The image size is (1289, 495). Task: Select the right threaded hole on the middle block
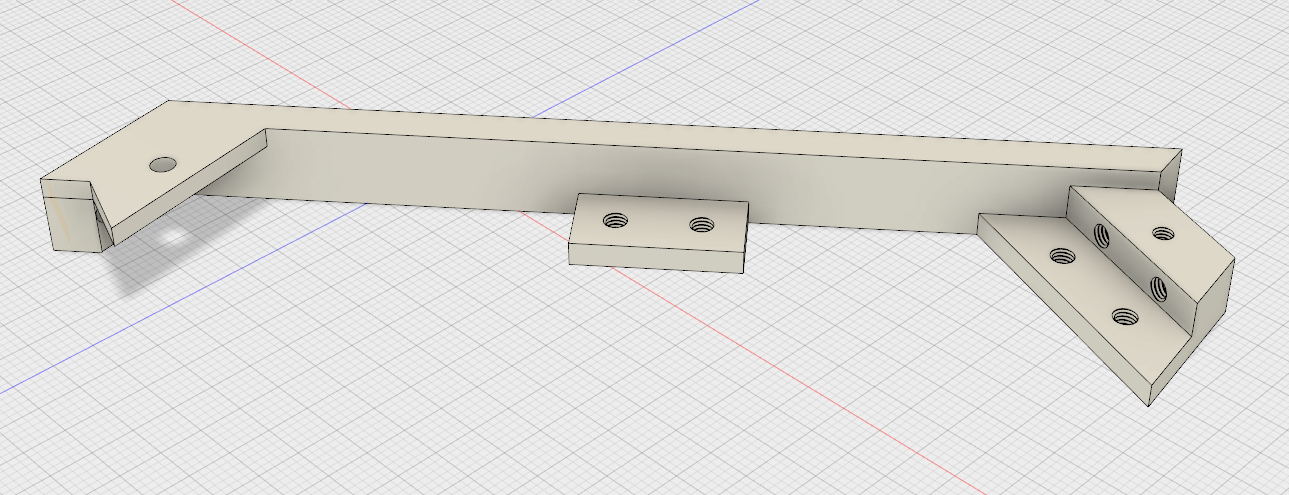(702, 225)
